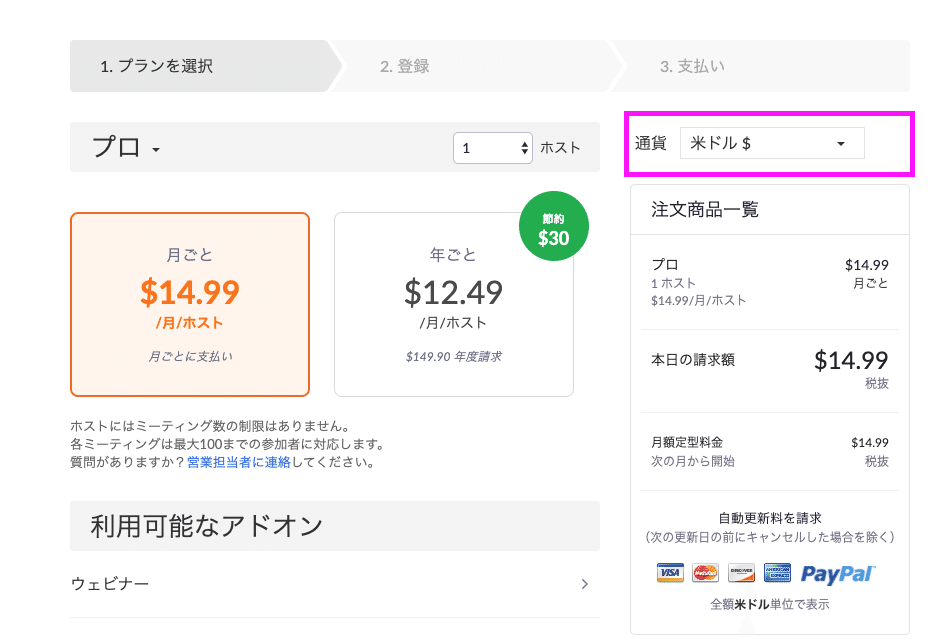
Task: Click the Discover card icon
Action: [740, 572]
